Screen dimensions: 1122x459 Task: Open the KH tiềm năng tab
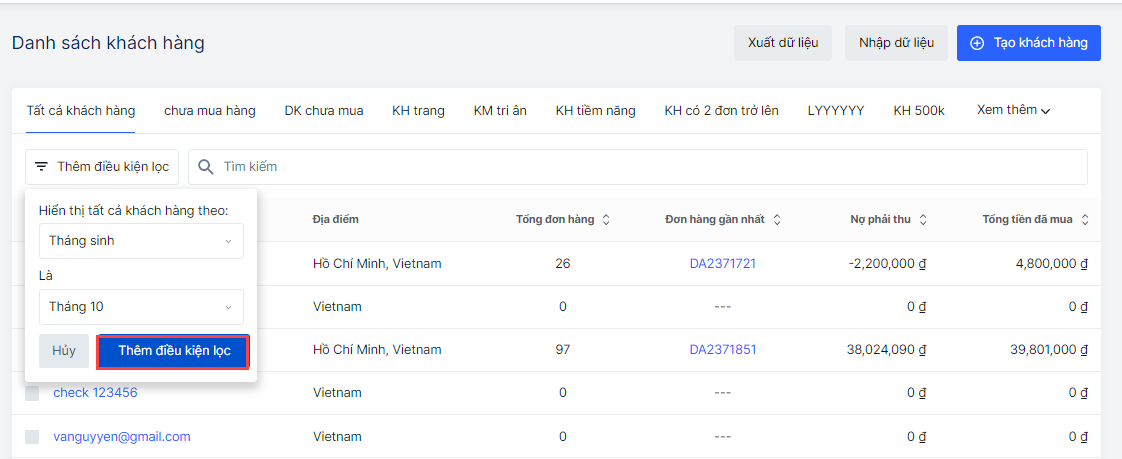[x=595, y=110]
